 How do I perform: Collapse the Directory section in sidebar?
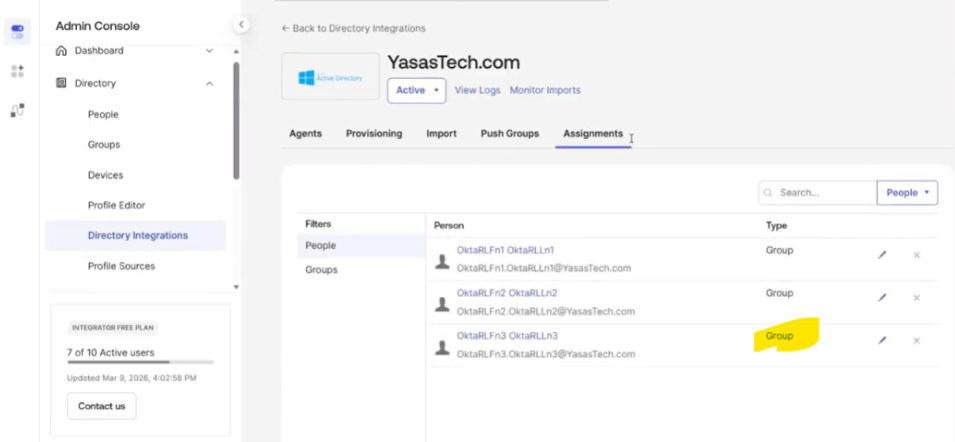(209, 84)
